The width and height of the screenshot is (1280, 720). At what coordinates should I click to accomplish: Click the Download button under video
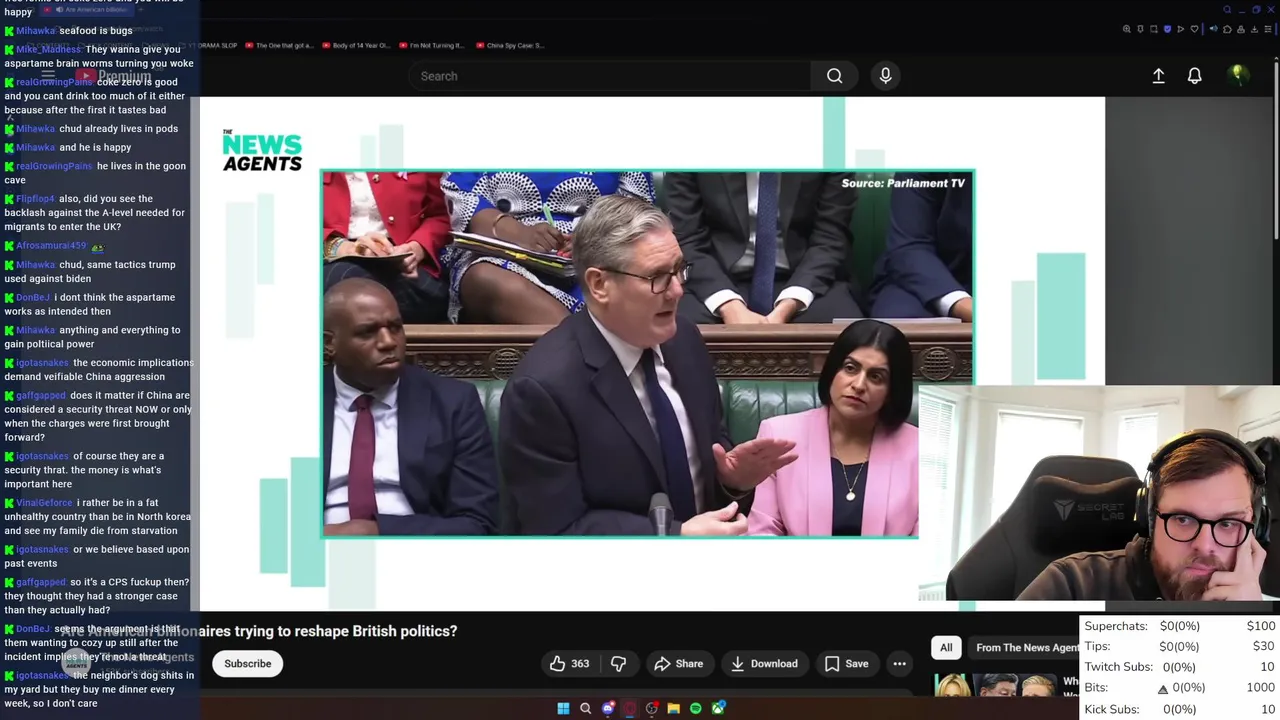pos(764,664)
